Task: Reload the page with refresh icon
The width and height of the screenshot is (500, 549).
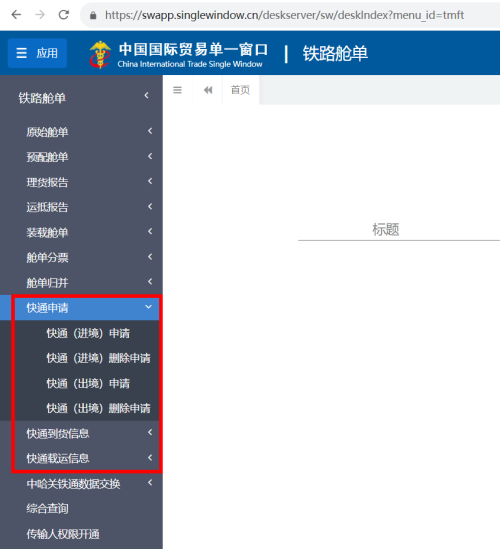Action: click(64, 15)
